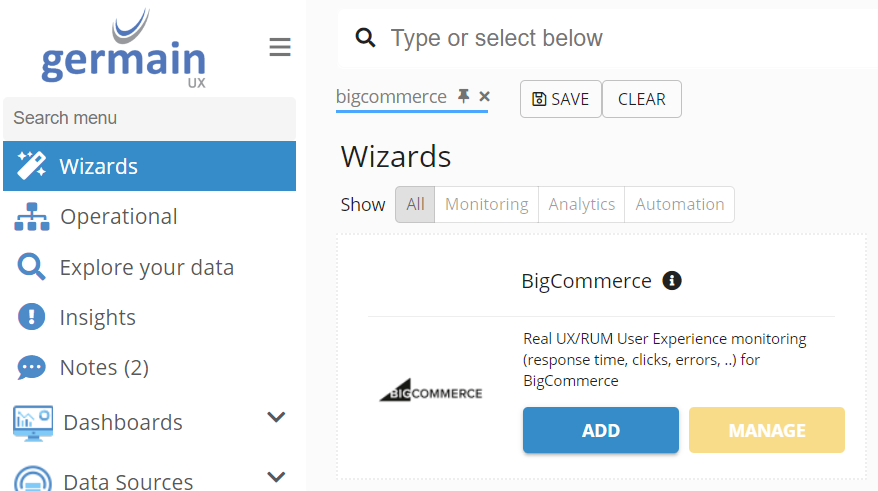The height and width of the screenshot is (491, 878).
Task: Click the MANAGE button
Action: (766, 430)
